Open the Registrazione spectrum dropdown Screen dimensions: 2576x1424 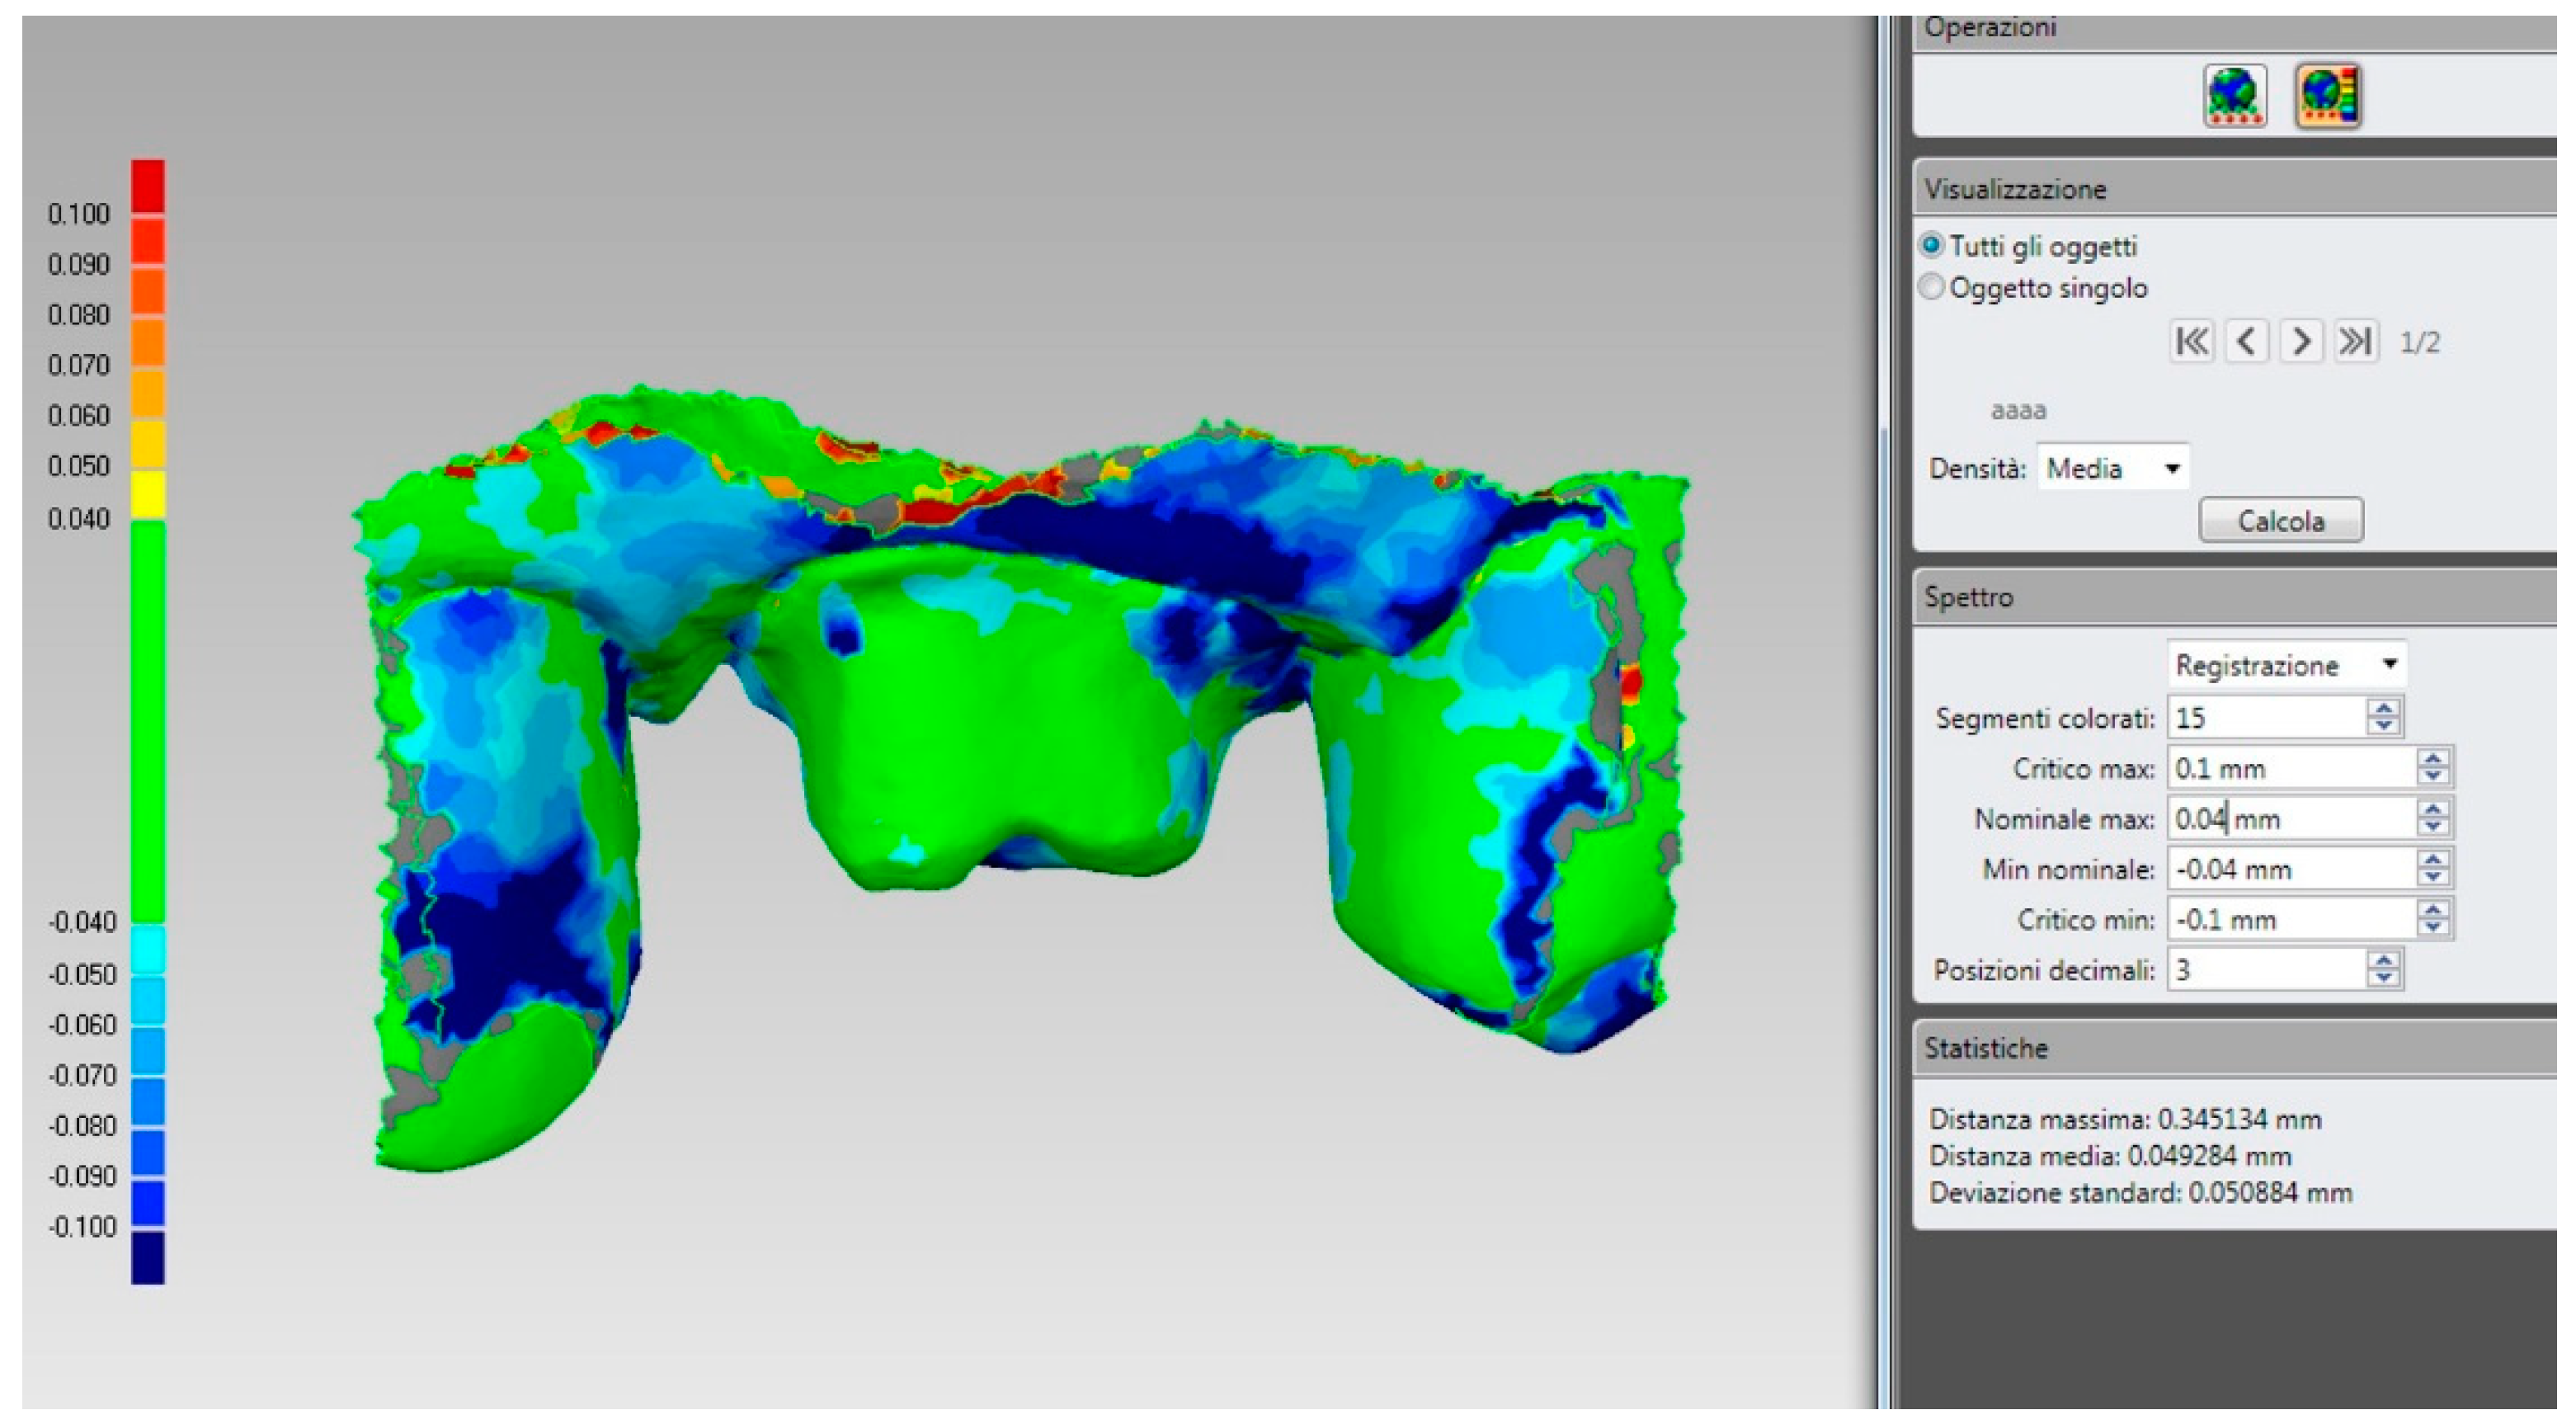coord(2286,665)
